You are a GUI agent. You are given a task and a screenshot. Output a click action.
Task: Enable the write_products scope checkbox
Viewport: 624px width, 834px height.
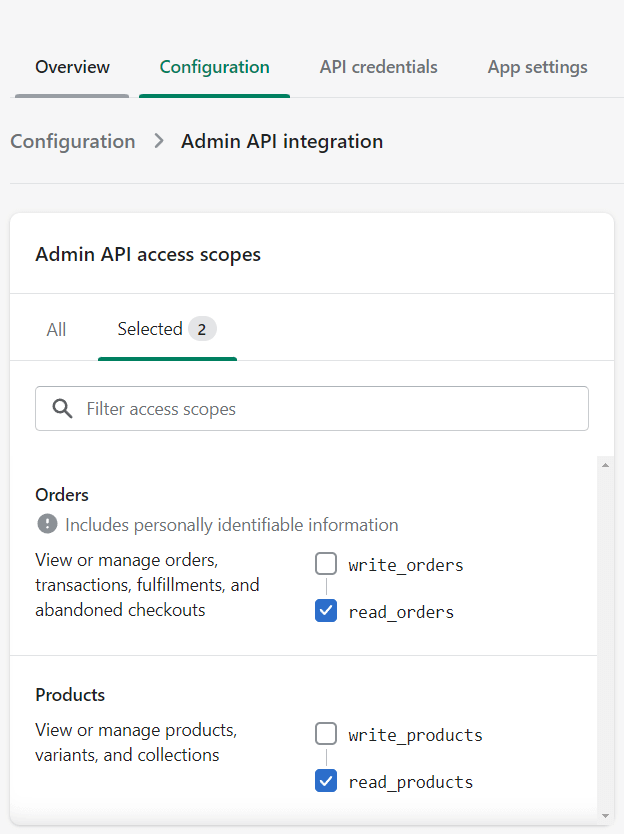pos(326,734)
